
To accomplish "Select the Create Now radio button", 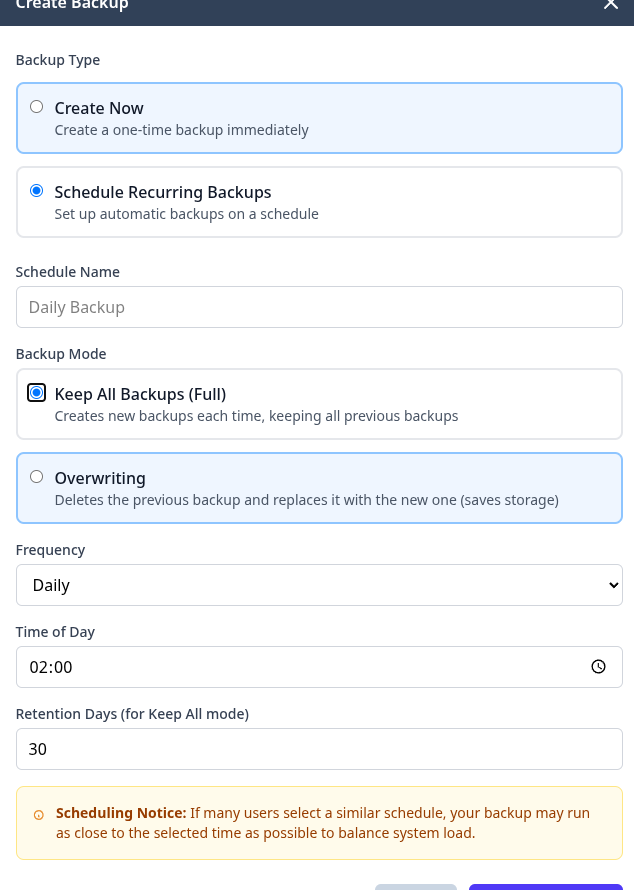I will pyautogui.click(x=37, y=107).
